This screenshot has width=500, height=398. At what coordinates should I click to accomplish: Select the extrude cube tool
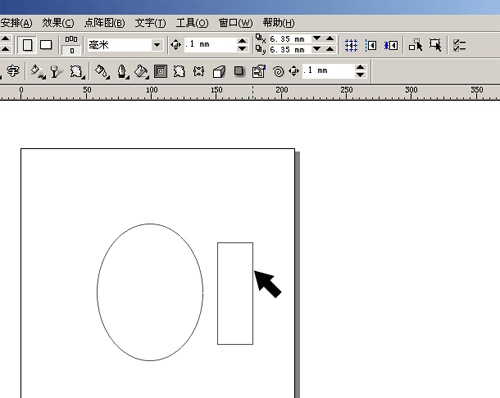coord(219,71)
